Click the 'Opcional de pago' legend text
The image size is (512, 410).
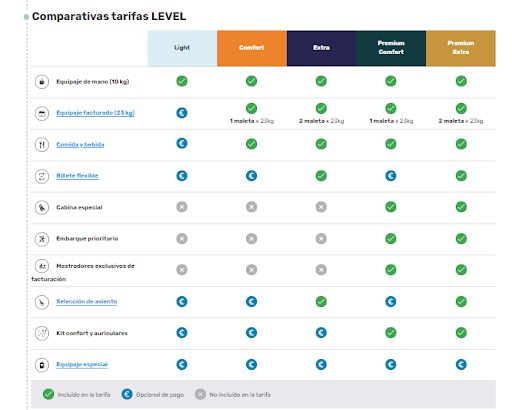(160, 395)
